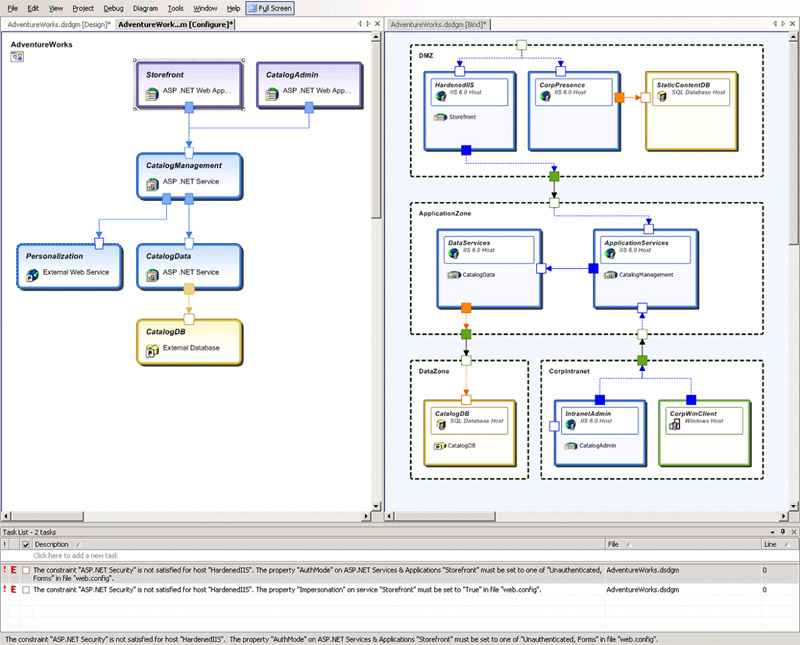This screenshot has height=645, width=800.
Task: Click the Full Screen button
Action: [270, 8]
